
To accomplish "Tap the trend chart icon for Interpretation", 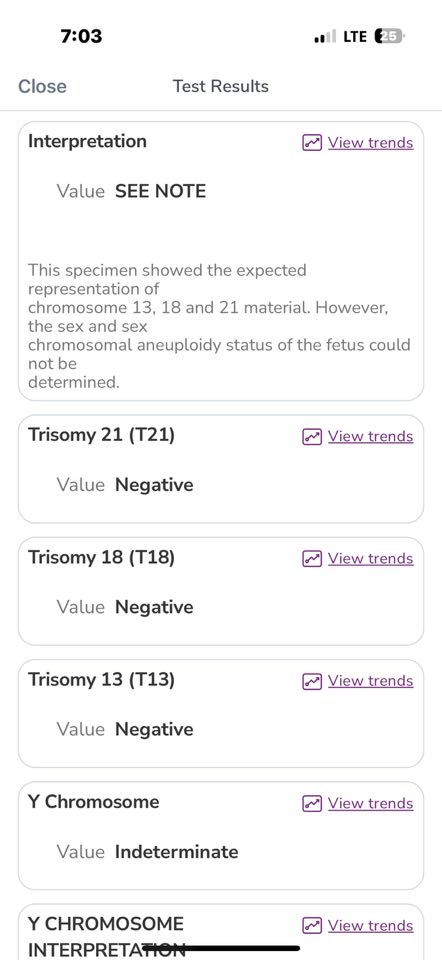I will point(312,143).
